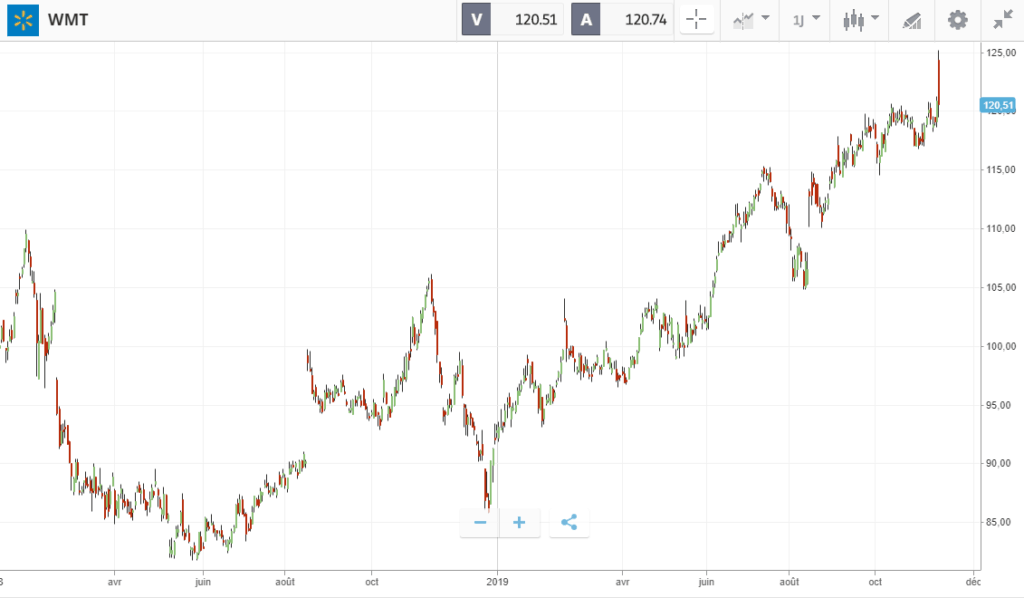Click the 90,00 price axis label

click(x=999, y=464)
